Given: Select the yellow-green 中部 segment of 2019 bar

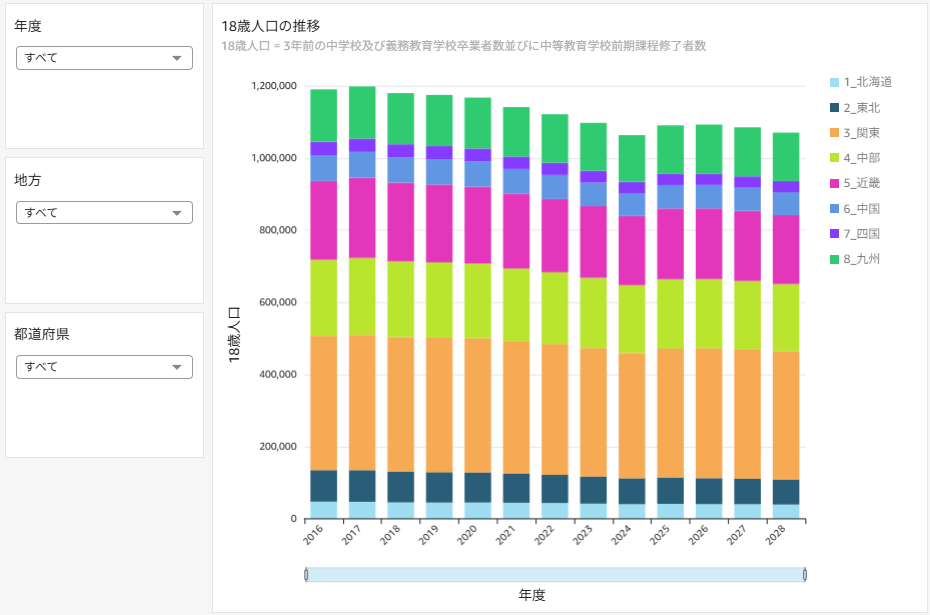Looking at the screenshot, I should (x=439, y=299).
